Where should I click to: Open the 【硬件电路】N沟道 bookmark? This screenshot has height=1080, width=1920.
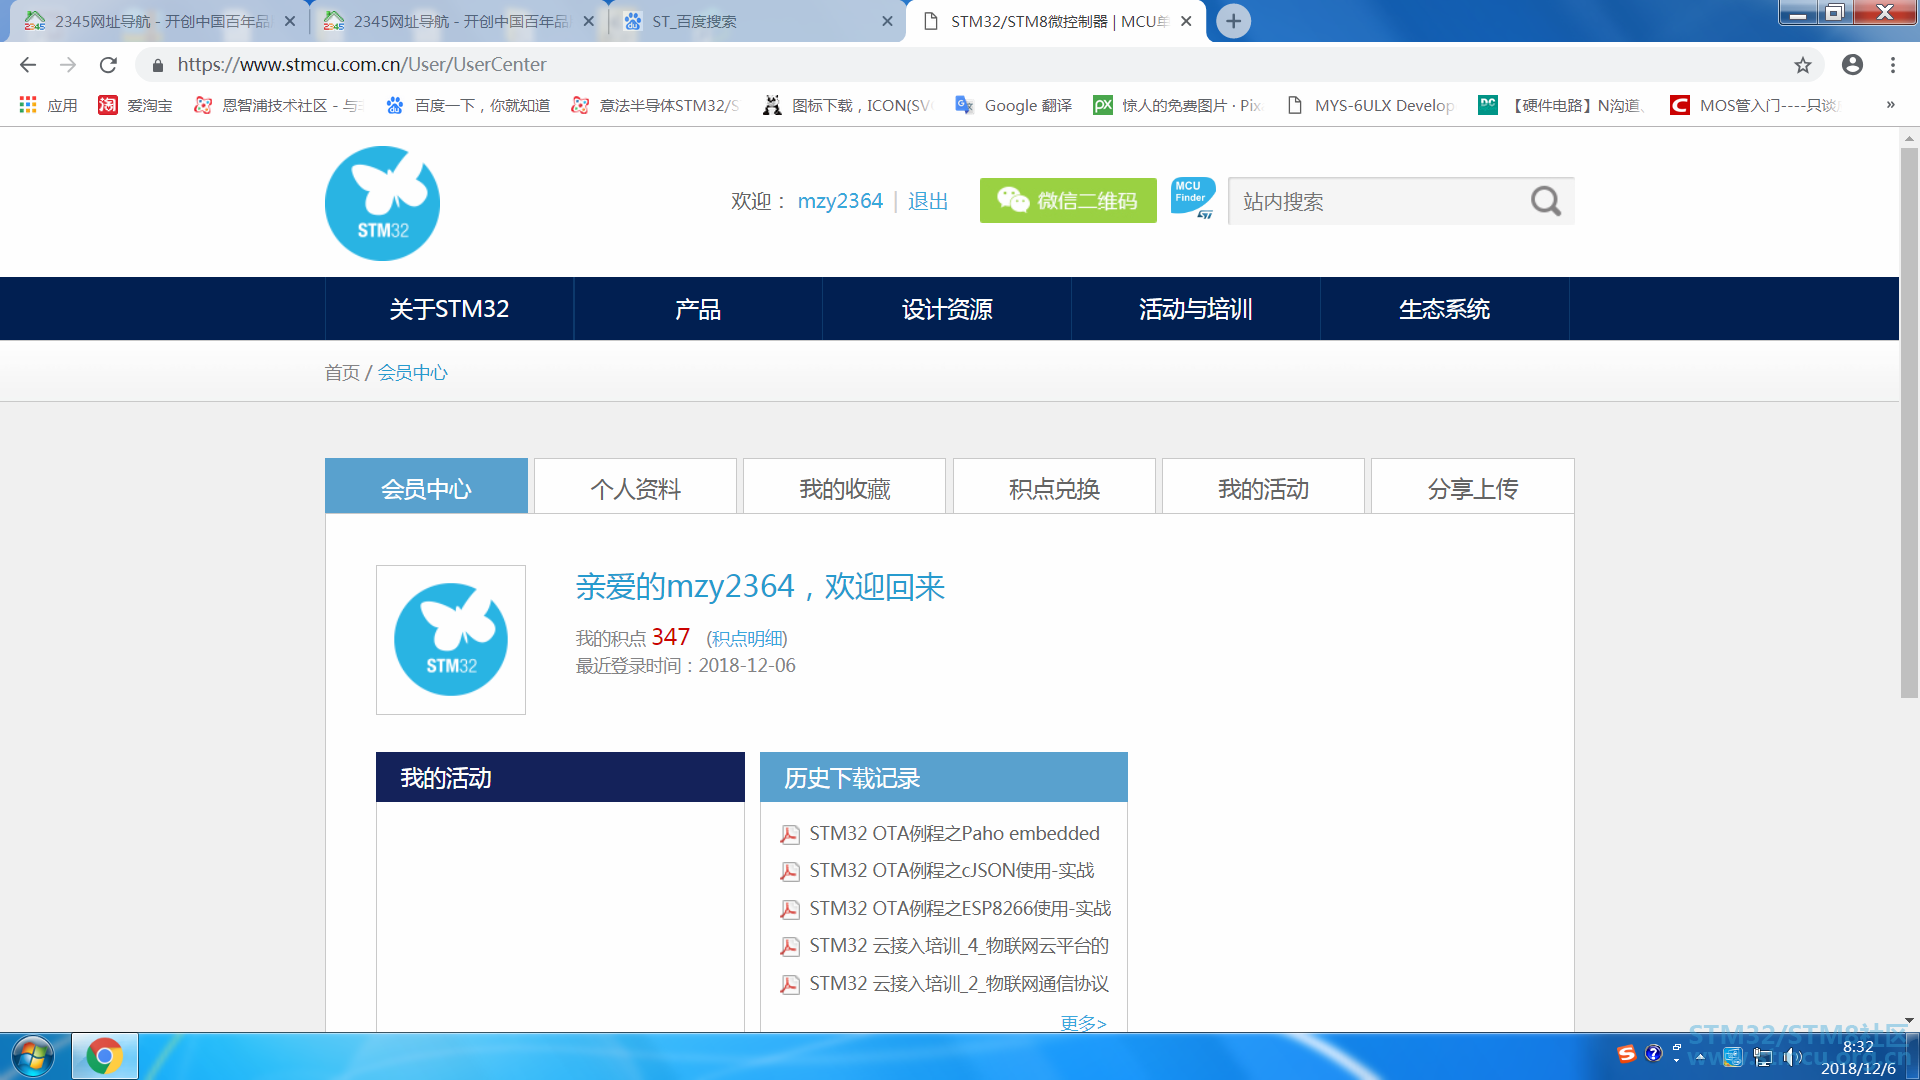pos(1563,105)
